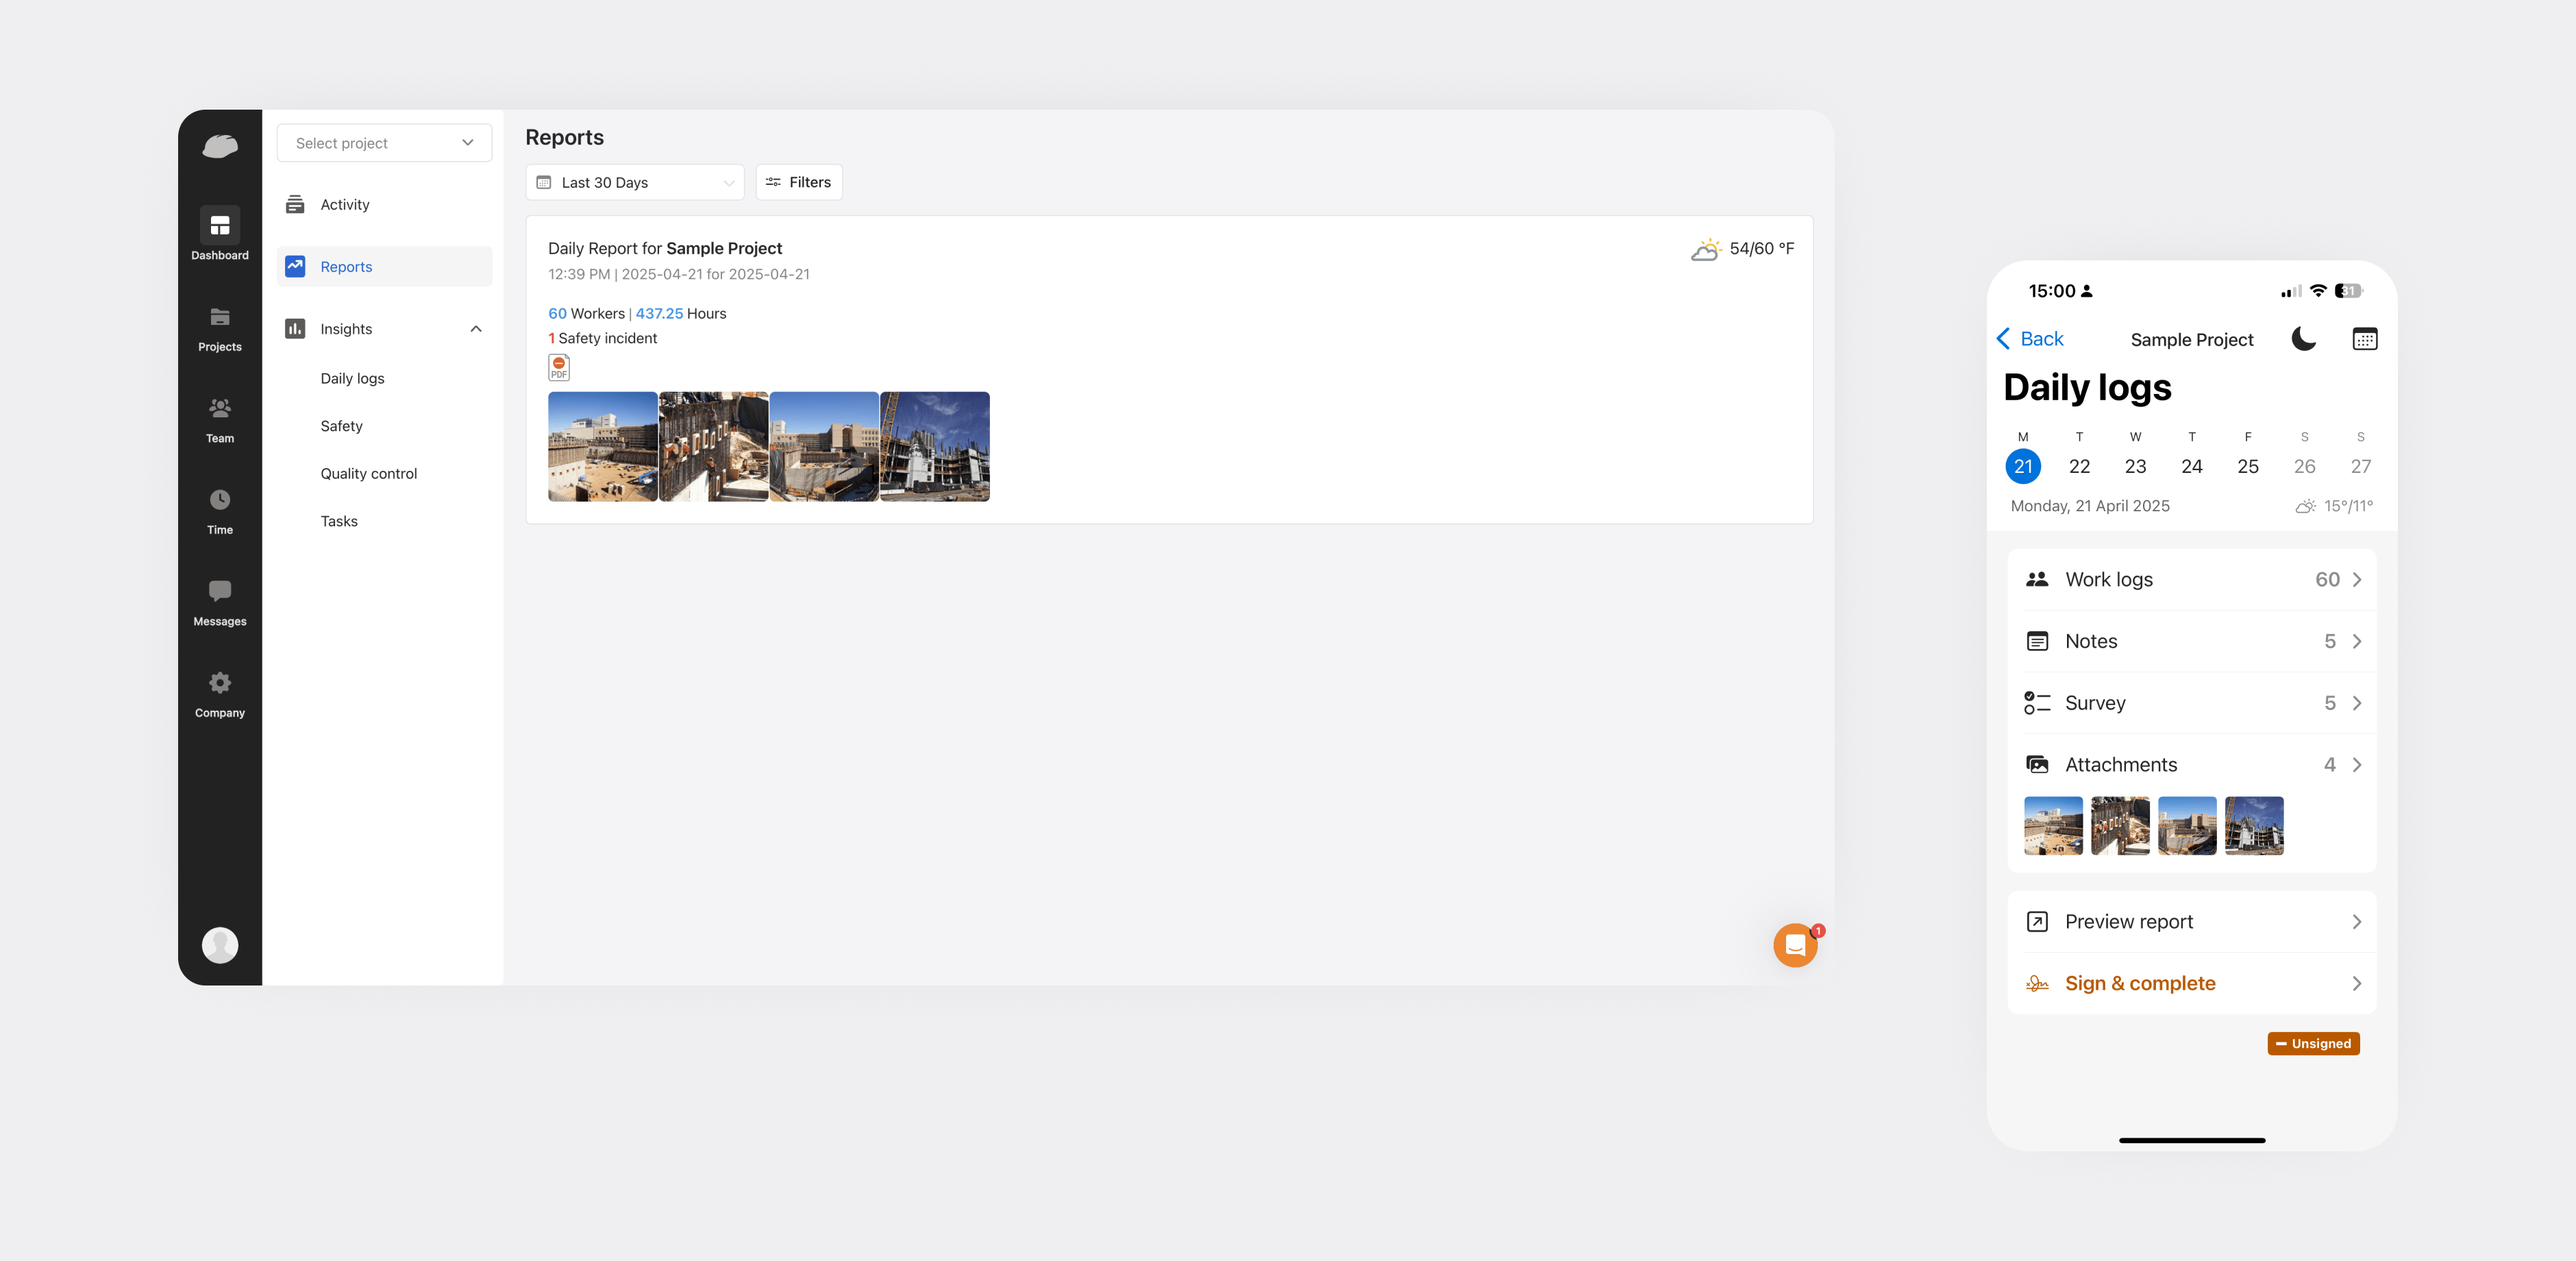Viewport: 2576px width, 1261px height.
Task: Click the Filters button
Action: [798, 182]
